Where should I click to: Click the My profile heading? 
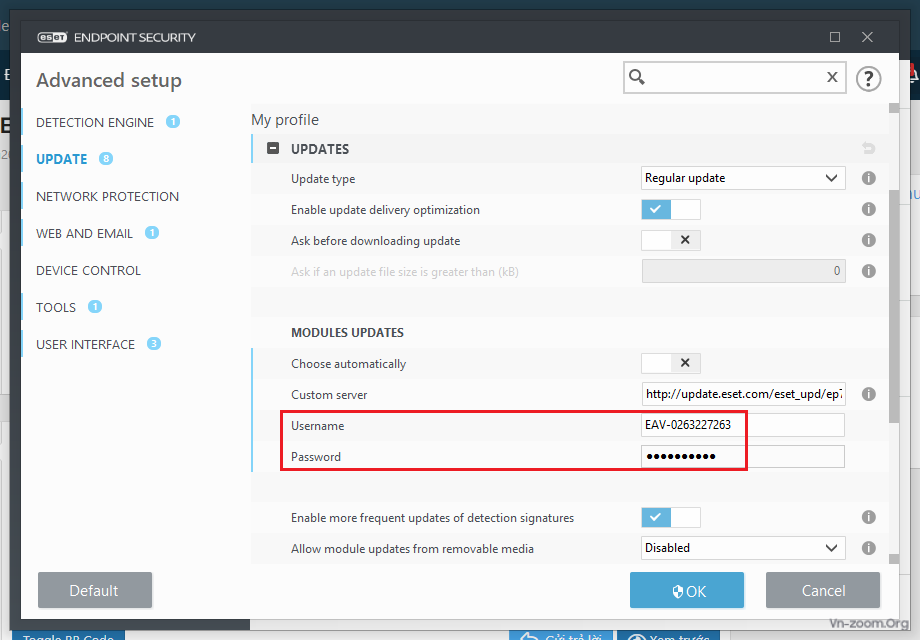[x=285, y=120]
